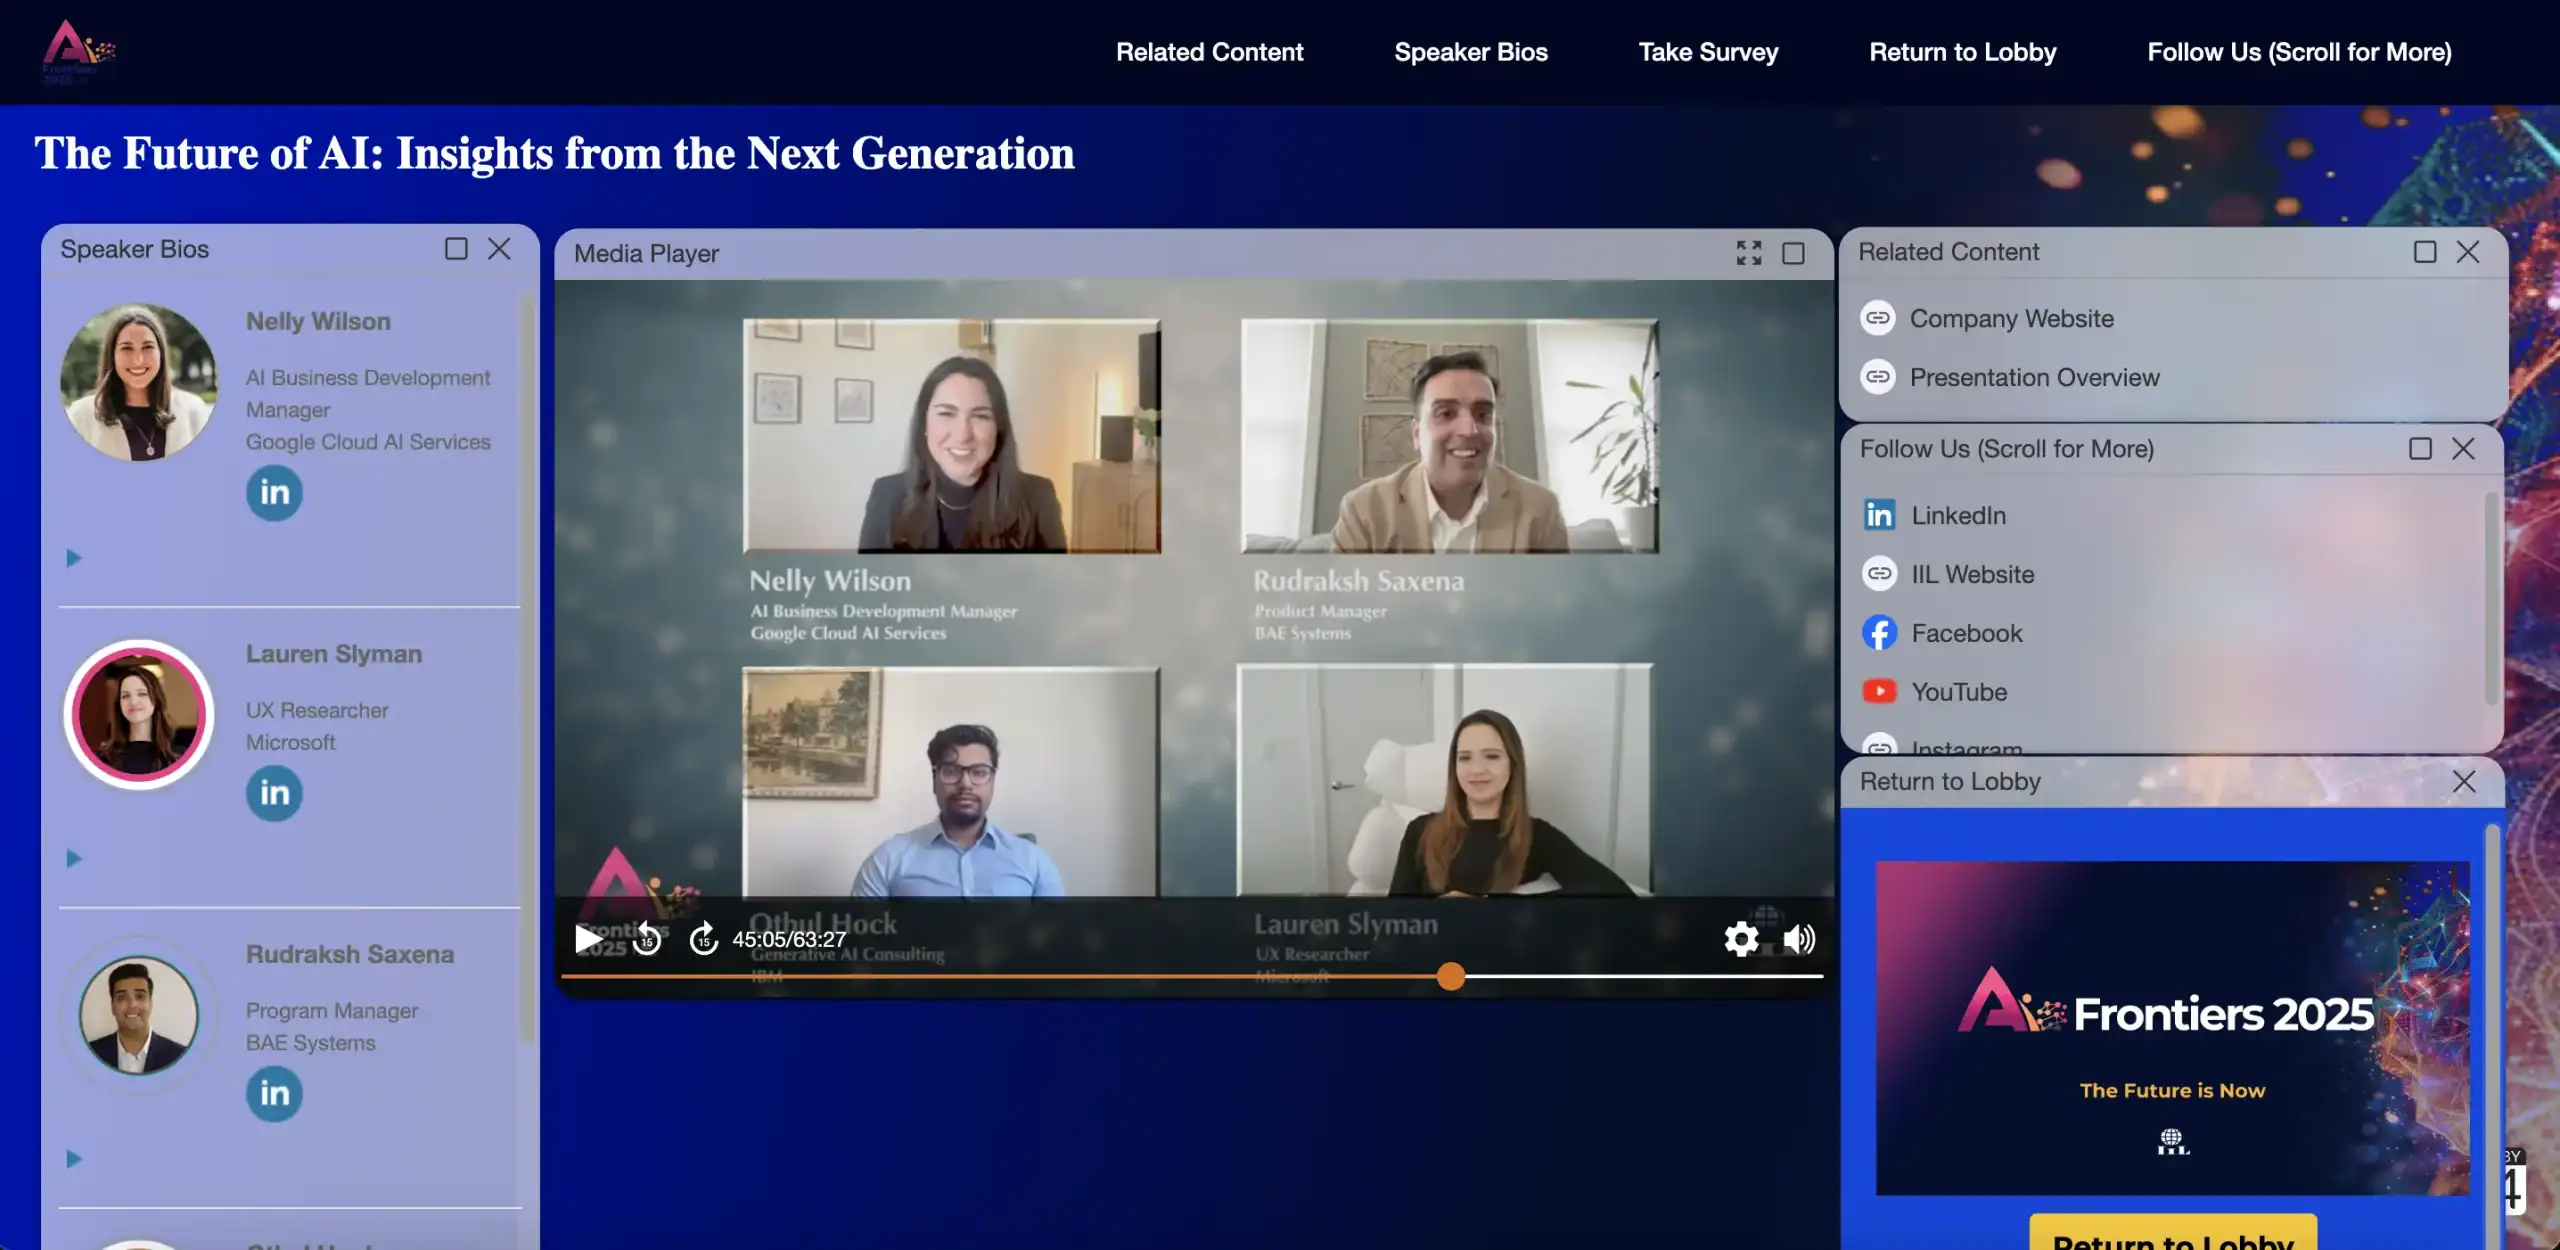This screenshot has height=1250, width=2560.
Task: Close the Speaker Bios panel
Action: pyautogui.click(x=499, y=248)
